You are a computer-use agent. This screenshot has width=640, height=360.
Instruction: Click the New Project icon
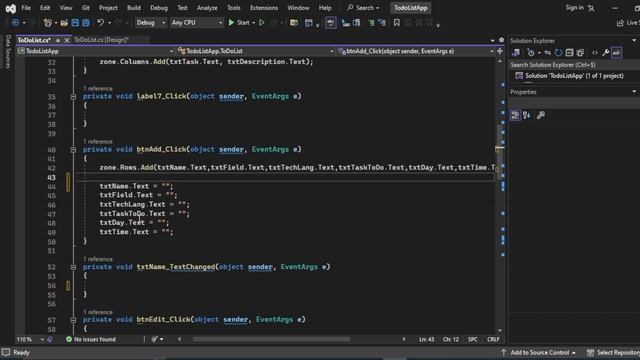[48, 23]
